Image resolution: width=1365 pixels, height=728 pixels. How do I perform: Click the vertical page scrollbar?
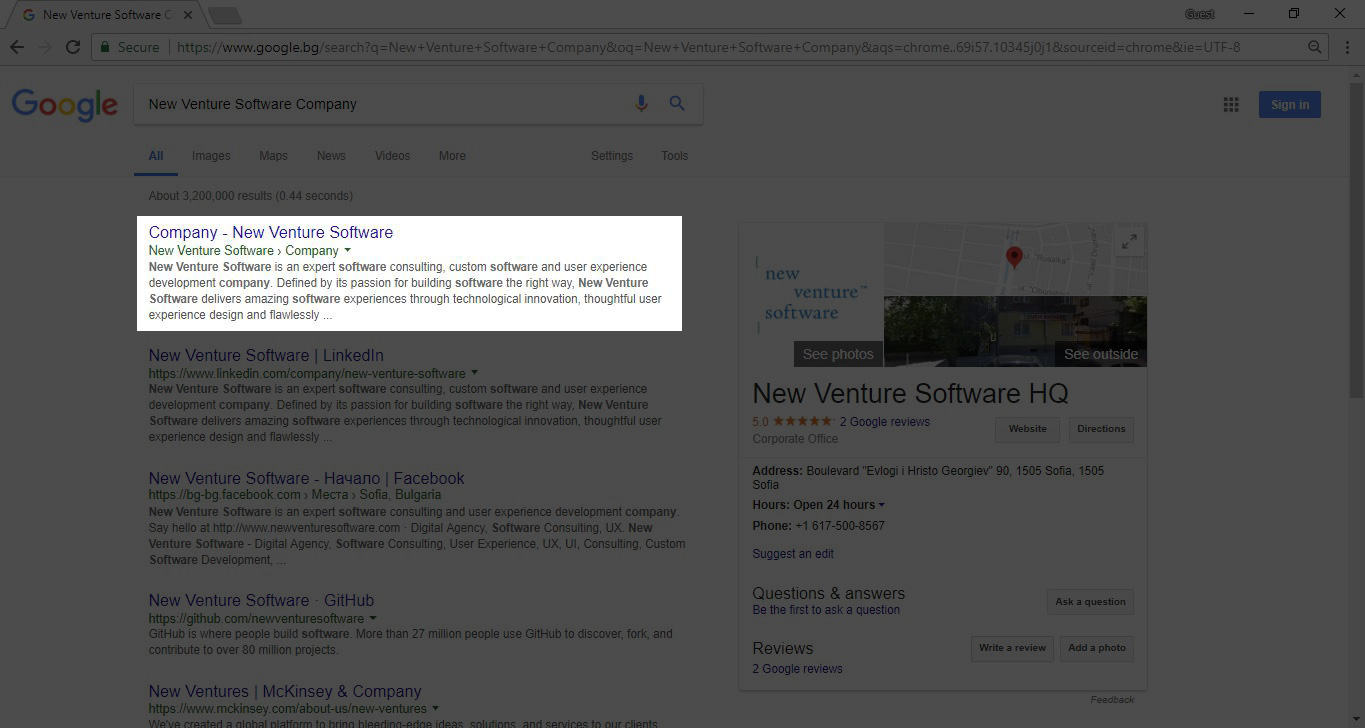point(1357,240)
